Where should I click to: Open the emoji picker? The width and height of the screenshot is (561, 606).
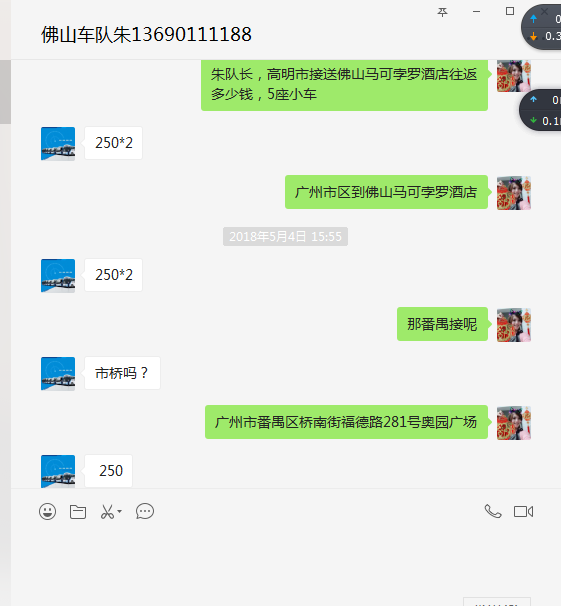[48, 512]
